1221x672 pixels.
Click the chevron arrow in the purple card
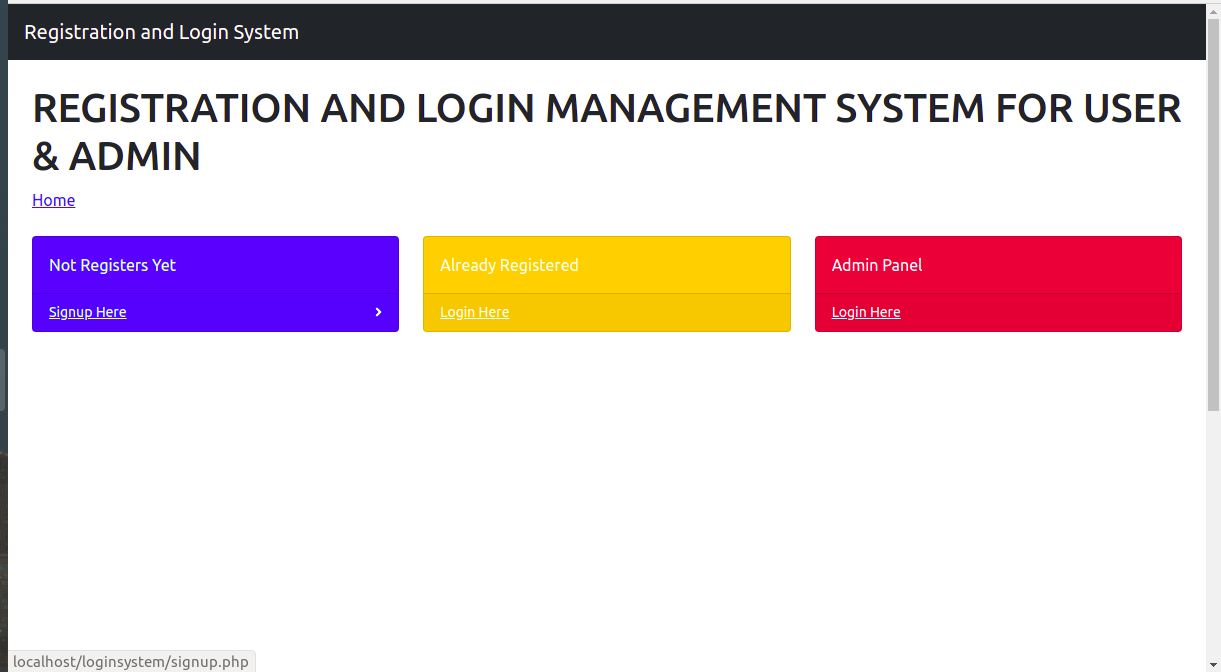point(378,312)
